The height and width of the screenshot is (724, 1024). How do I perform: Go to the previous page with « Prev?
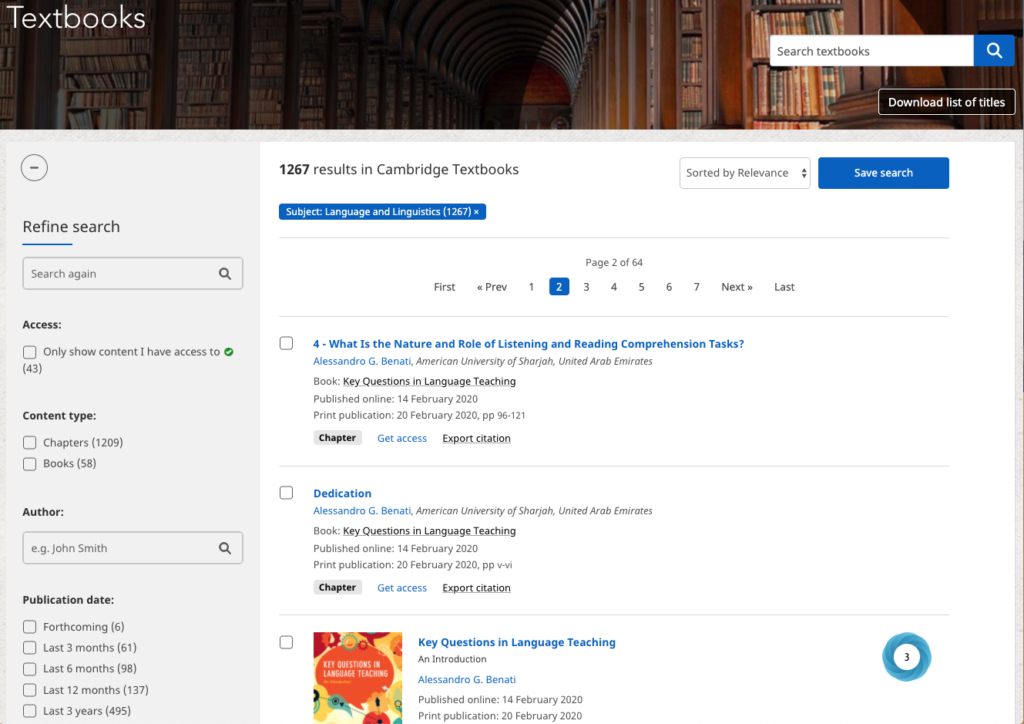pyautogui.click(x=492, y=287)
